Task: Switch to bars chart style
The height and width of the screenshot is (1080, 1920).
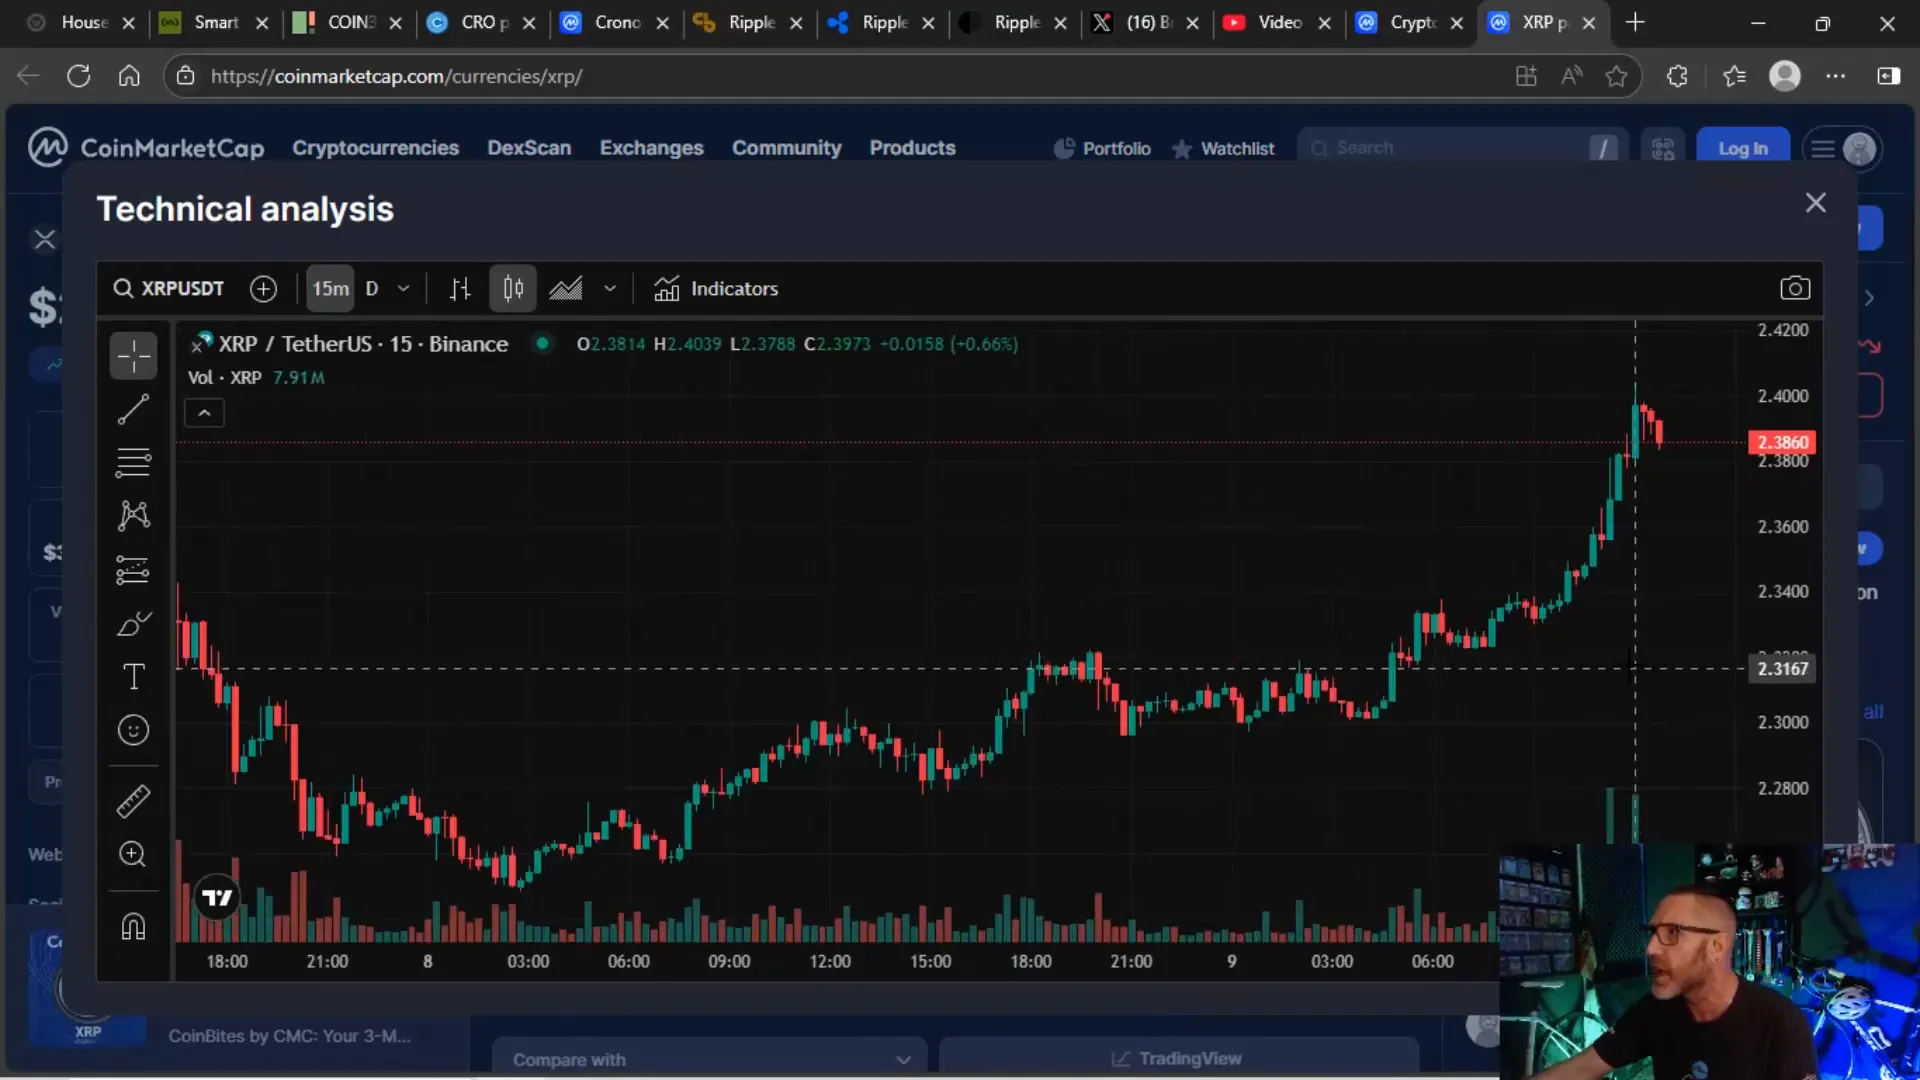Action: click(x=460, y=289)
